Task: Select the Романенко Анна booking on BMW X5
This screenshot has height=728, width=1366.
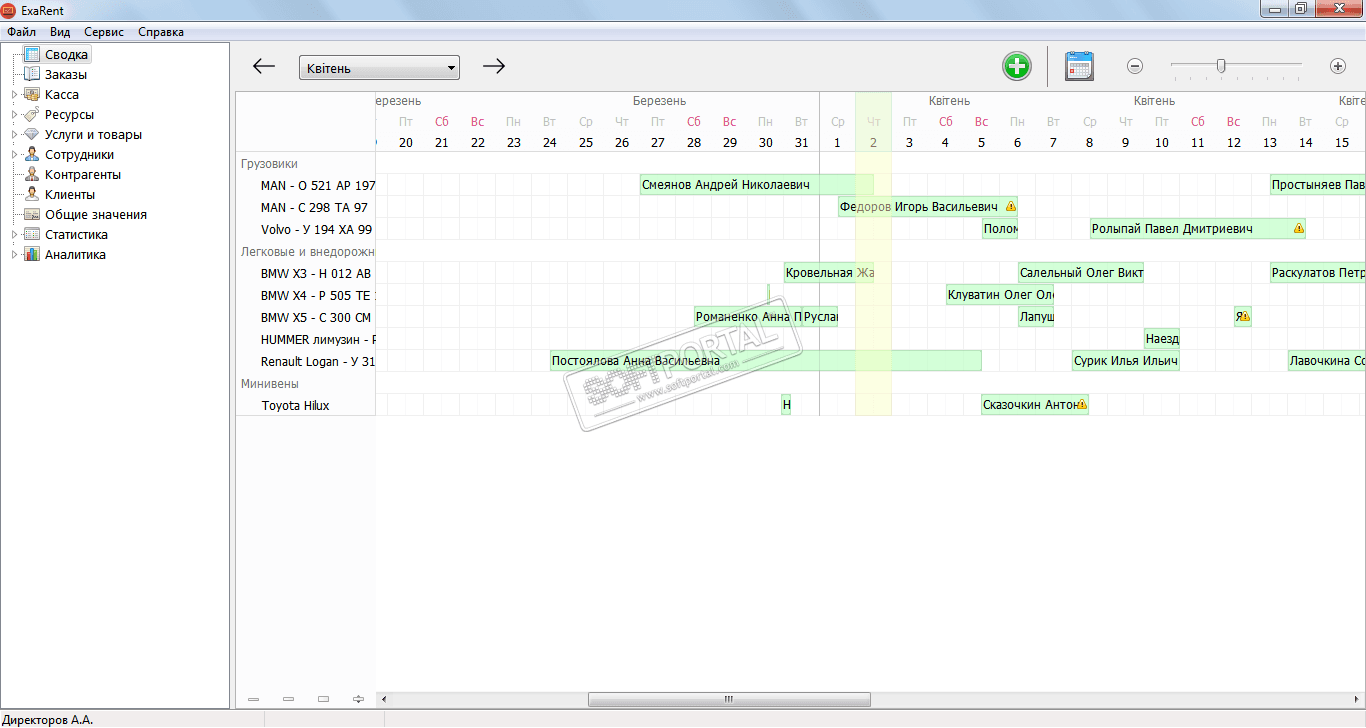Action: pyautogui.click(x=748, y=317)
